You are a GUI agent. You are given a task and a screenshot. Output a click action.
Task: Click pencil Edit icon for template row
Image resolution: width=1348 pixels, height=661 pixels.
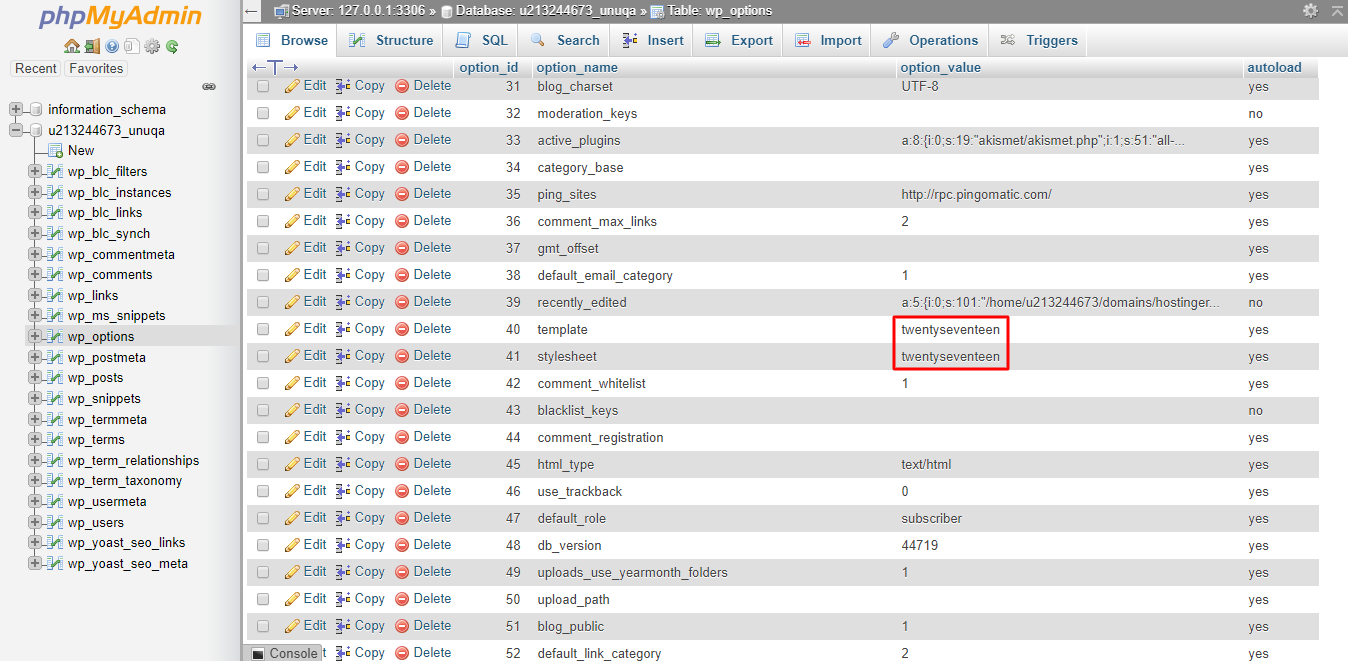[292, 329]
